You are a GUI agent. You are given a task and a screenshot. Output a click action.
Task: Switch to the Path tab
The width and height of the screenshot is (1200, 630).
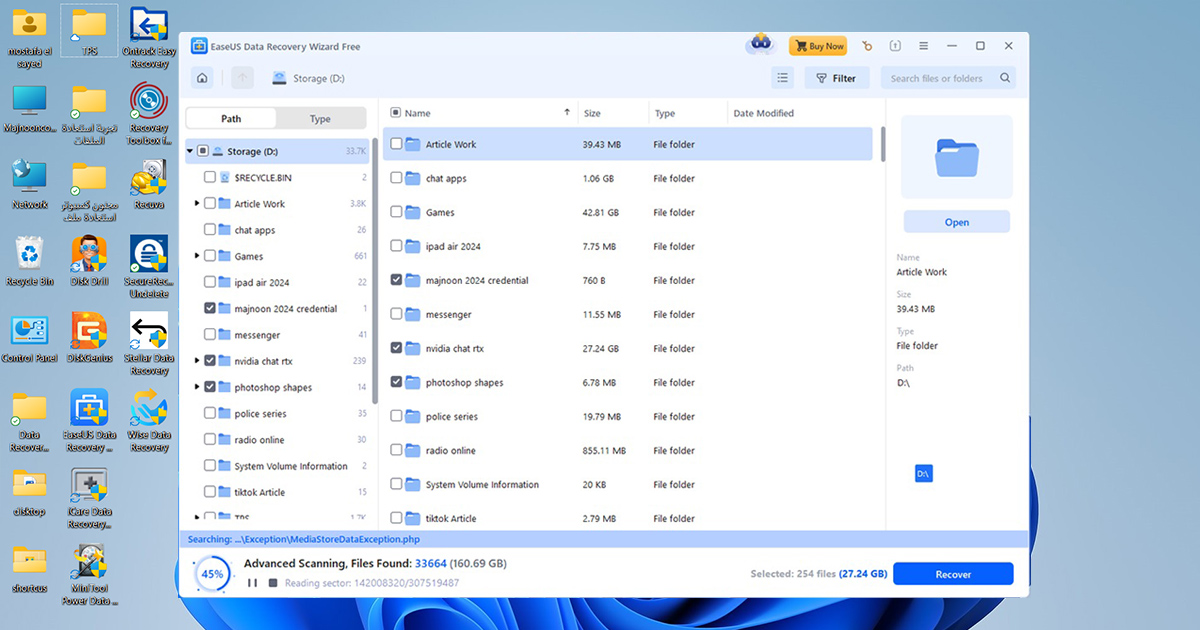pyautogui.click(x=231, y=119)
